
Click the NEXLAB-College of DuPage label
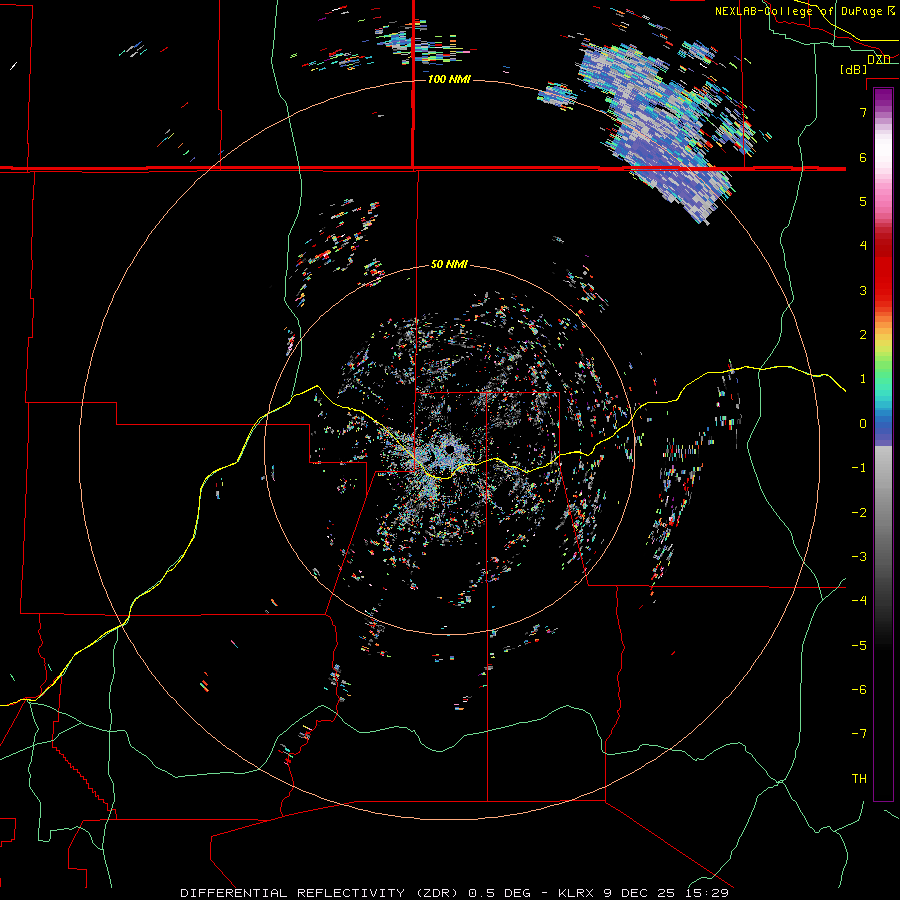(x=800, y=11)
